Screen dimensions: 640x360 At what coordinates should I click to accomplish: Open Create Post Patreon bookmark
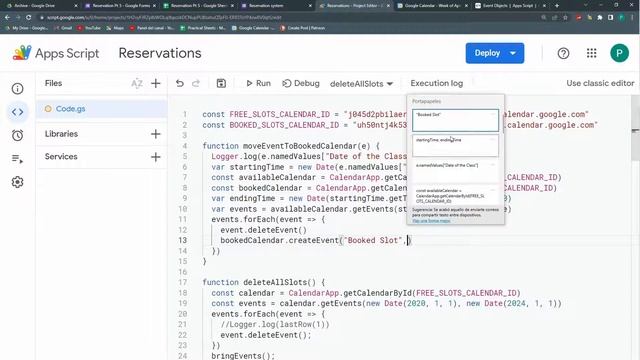(302, 28)
